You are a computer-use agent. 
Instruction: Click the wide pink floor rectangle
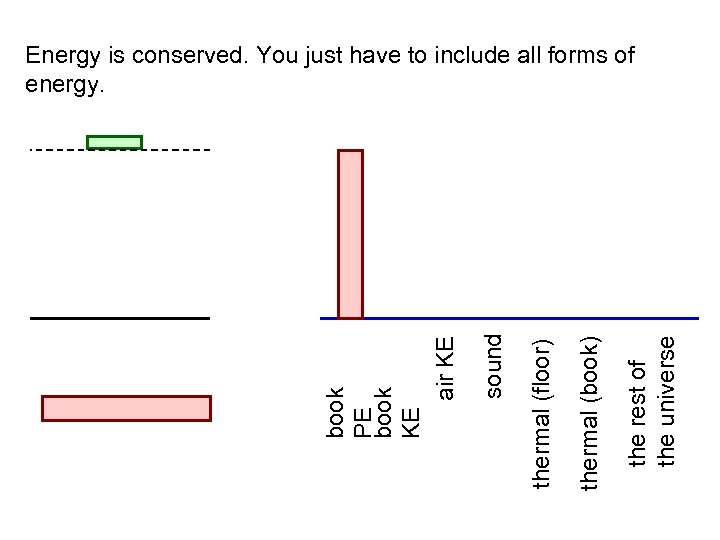126,408
